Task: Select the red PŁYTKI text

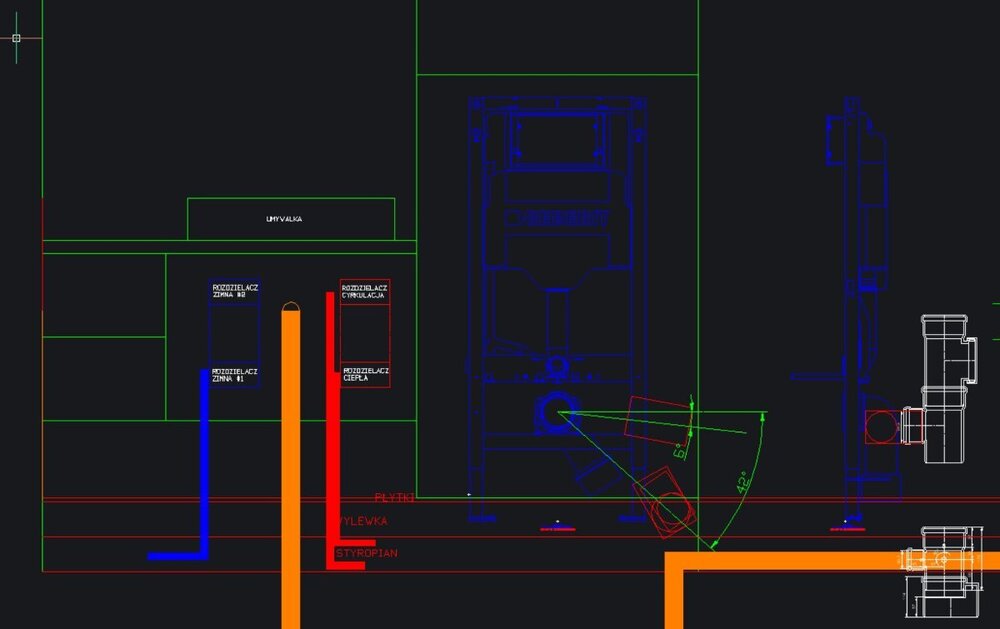Action: click(x=394, y=497)
